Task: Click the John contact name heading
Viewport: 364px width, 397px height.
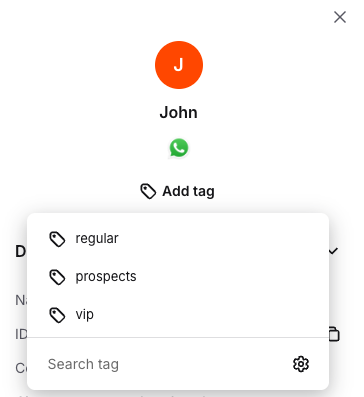Action: [x=179, y=112]
